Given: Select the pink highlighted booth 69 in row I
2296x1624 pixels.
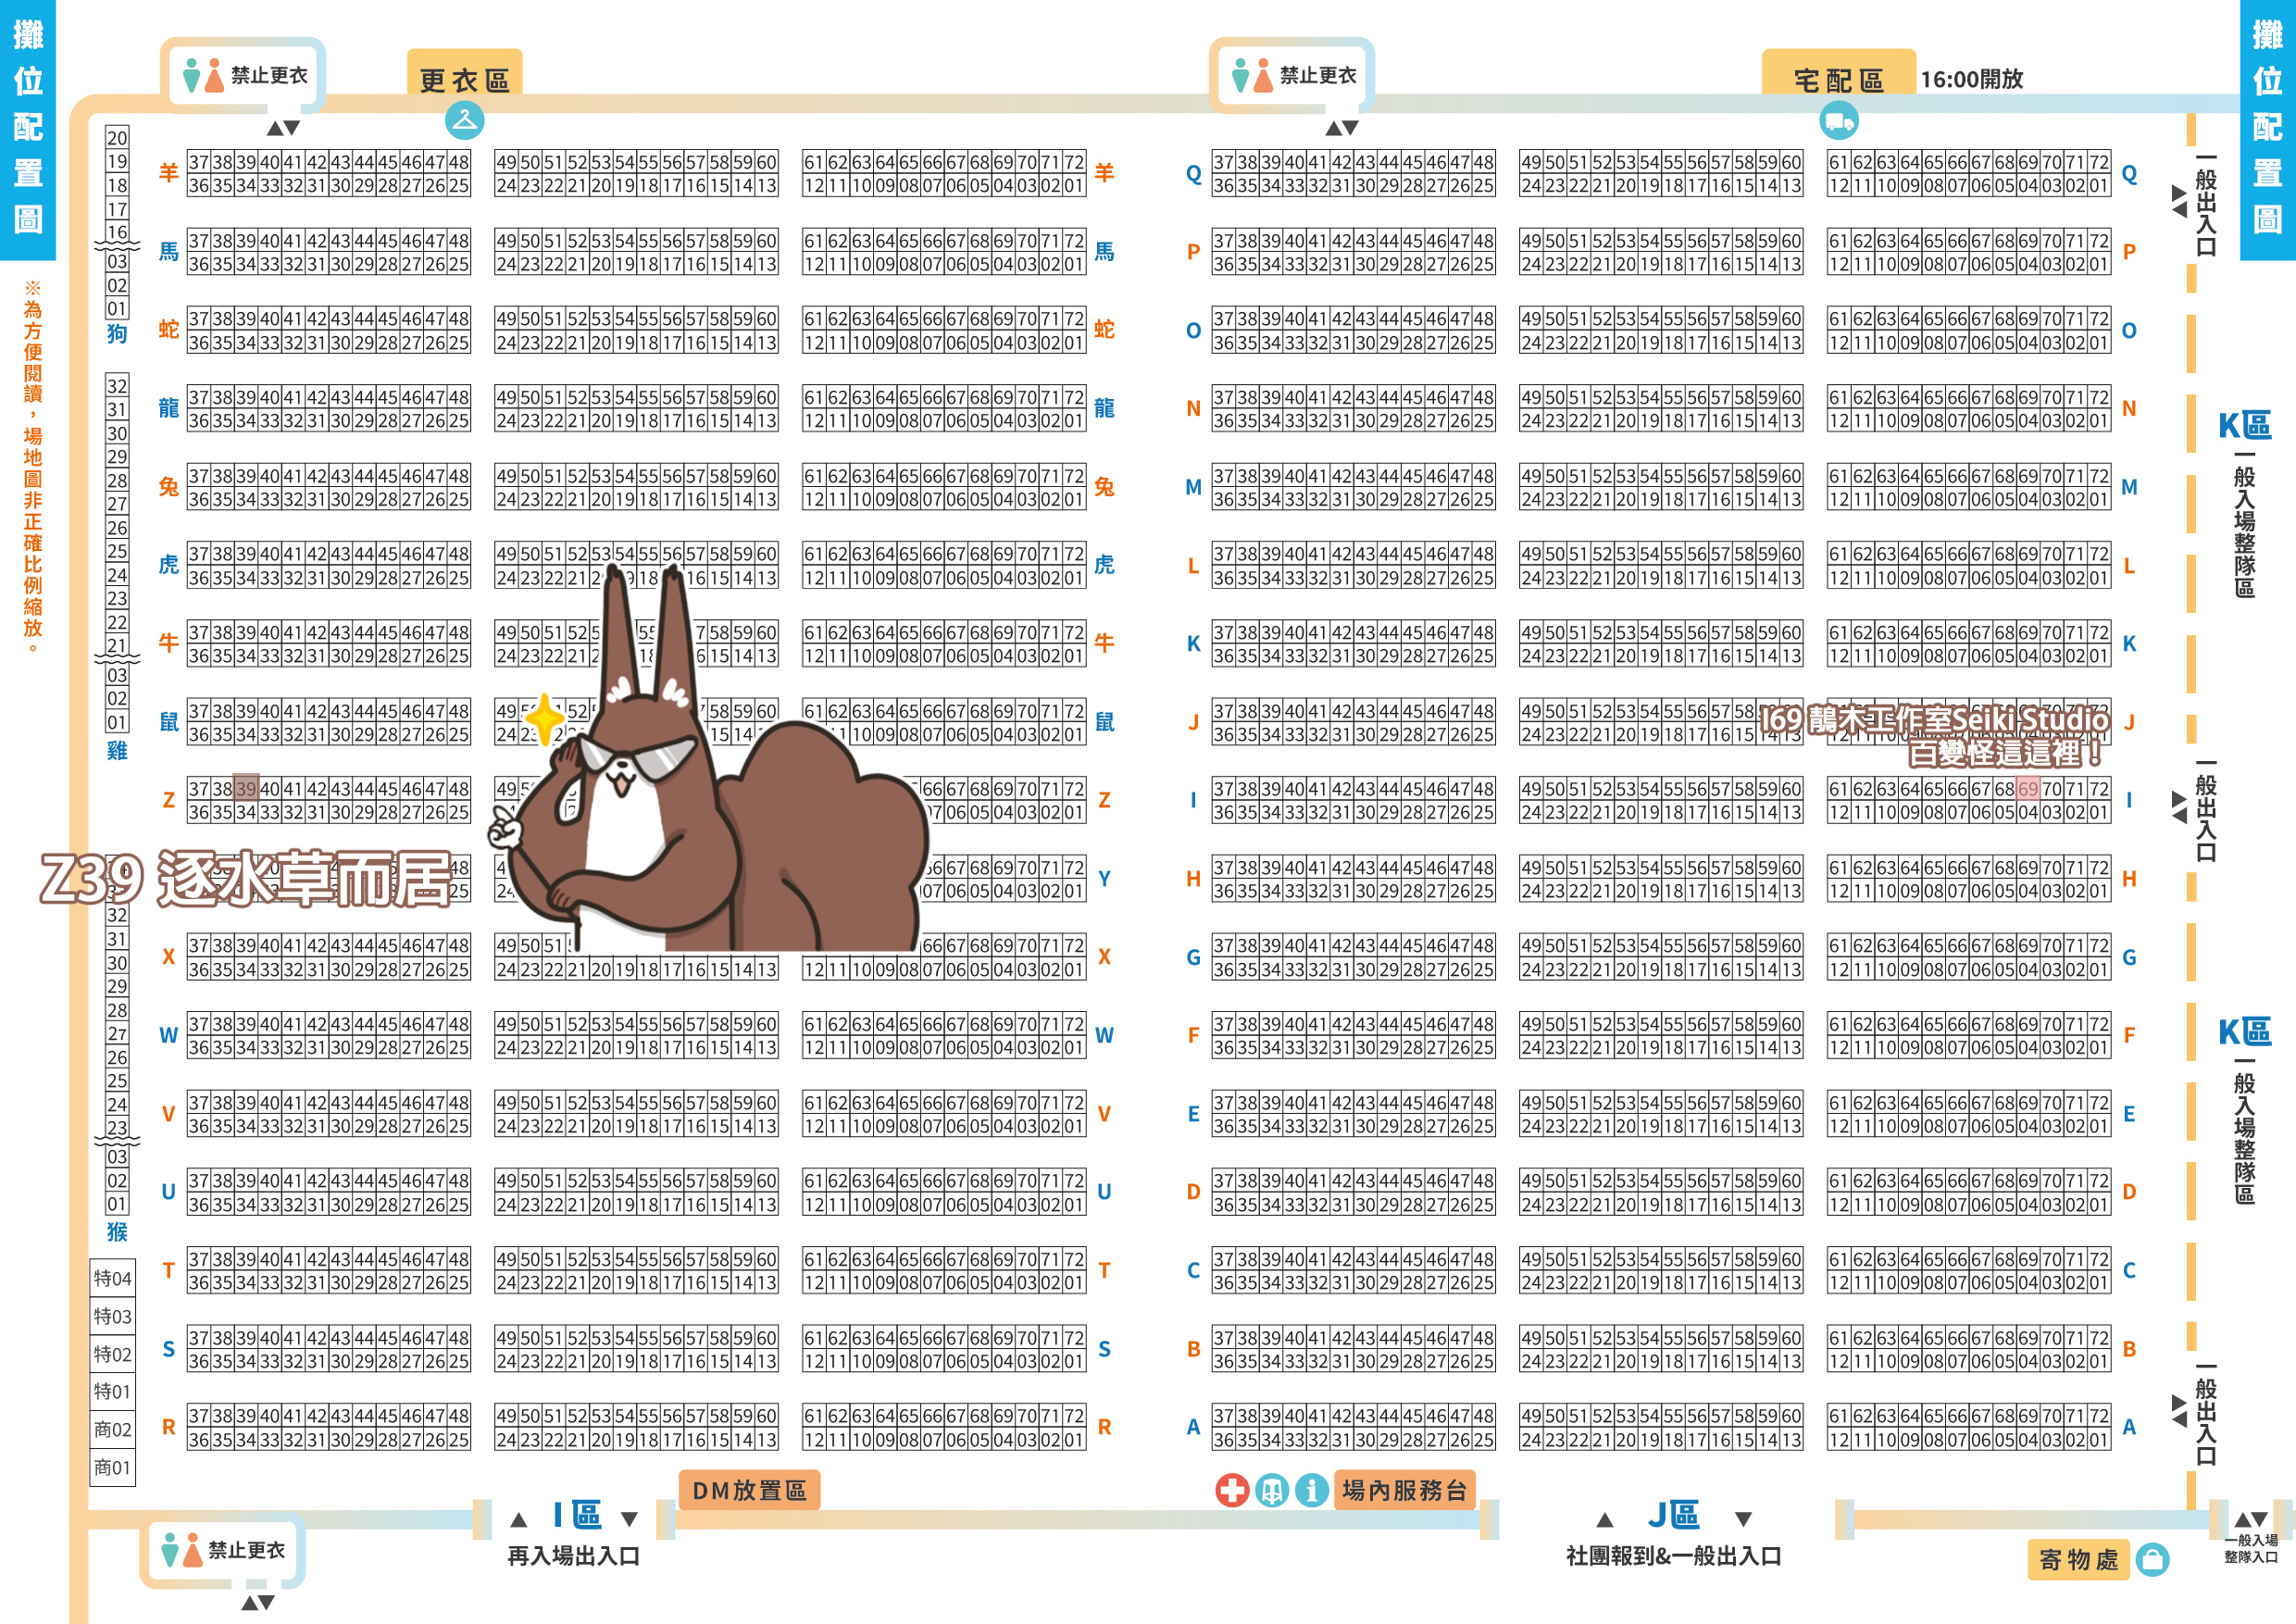Looking at the screenshot, I should 2027,788.
